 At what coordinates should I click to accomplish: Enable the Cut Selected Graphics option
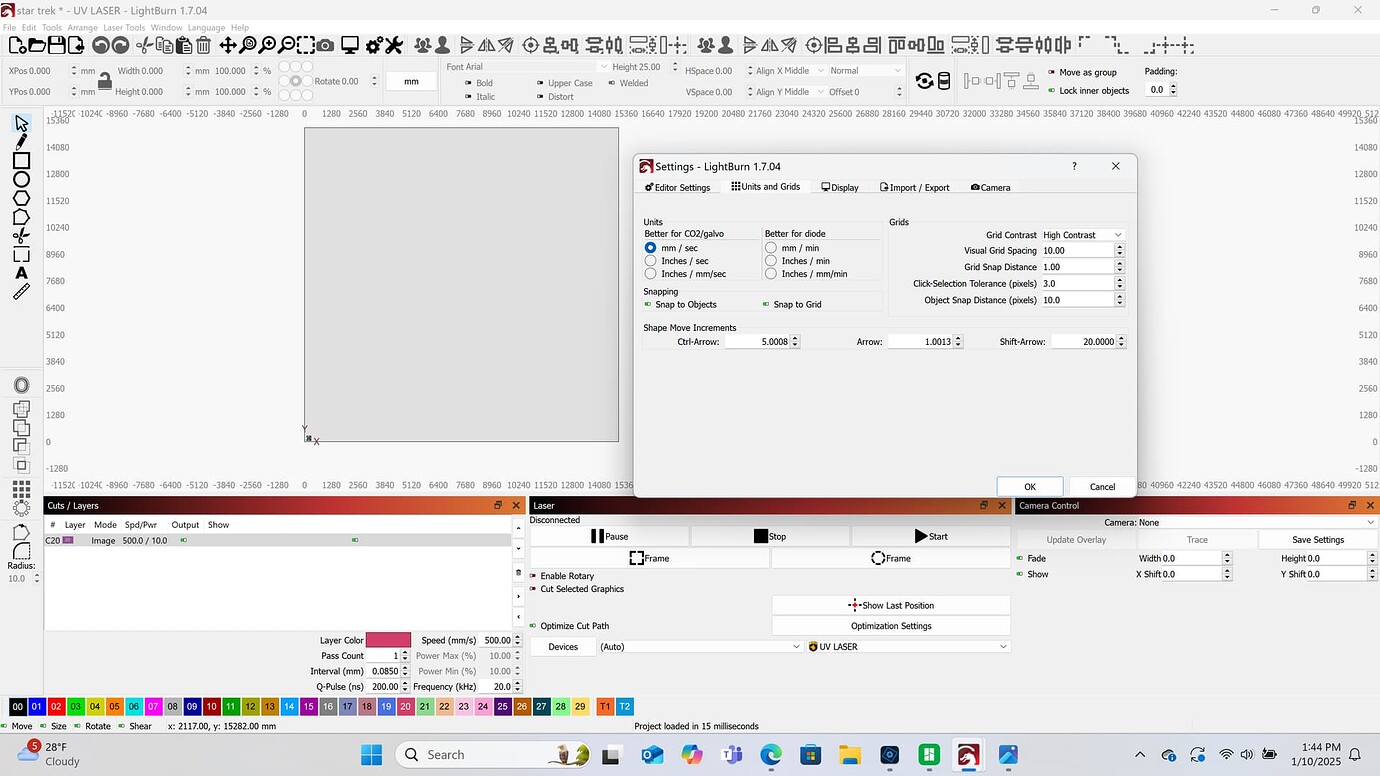[x=535, y=589]
